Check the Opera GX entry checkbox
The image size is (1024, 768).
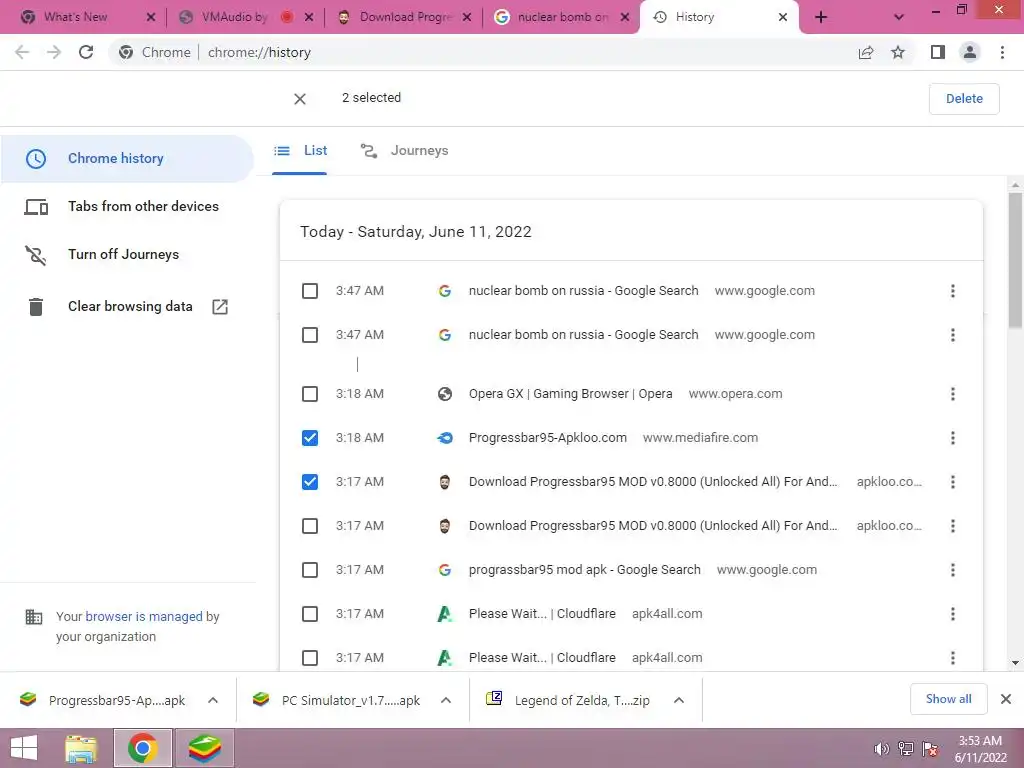coord(310,394)
